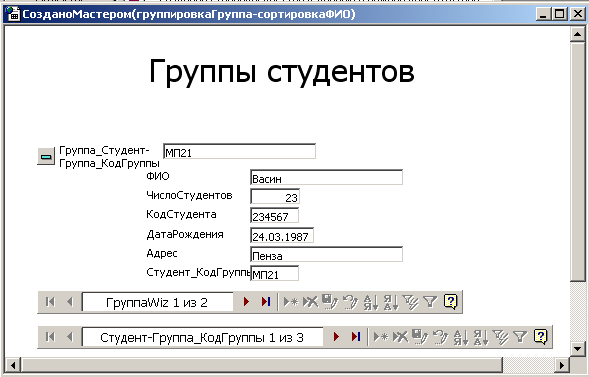Go to next record in ГруппаWiz navigator
The height and width of the screenshot is (377, 589).
pyautogui.click(x=246, y=302)
